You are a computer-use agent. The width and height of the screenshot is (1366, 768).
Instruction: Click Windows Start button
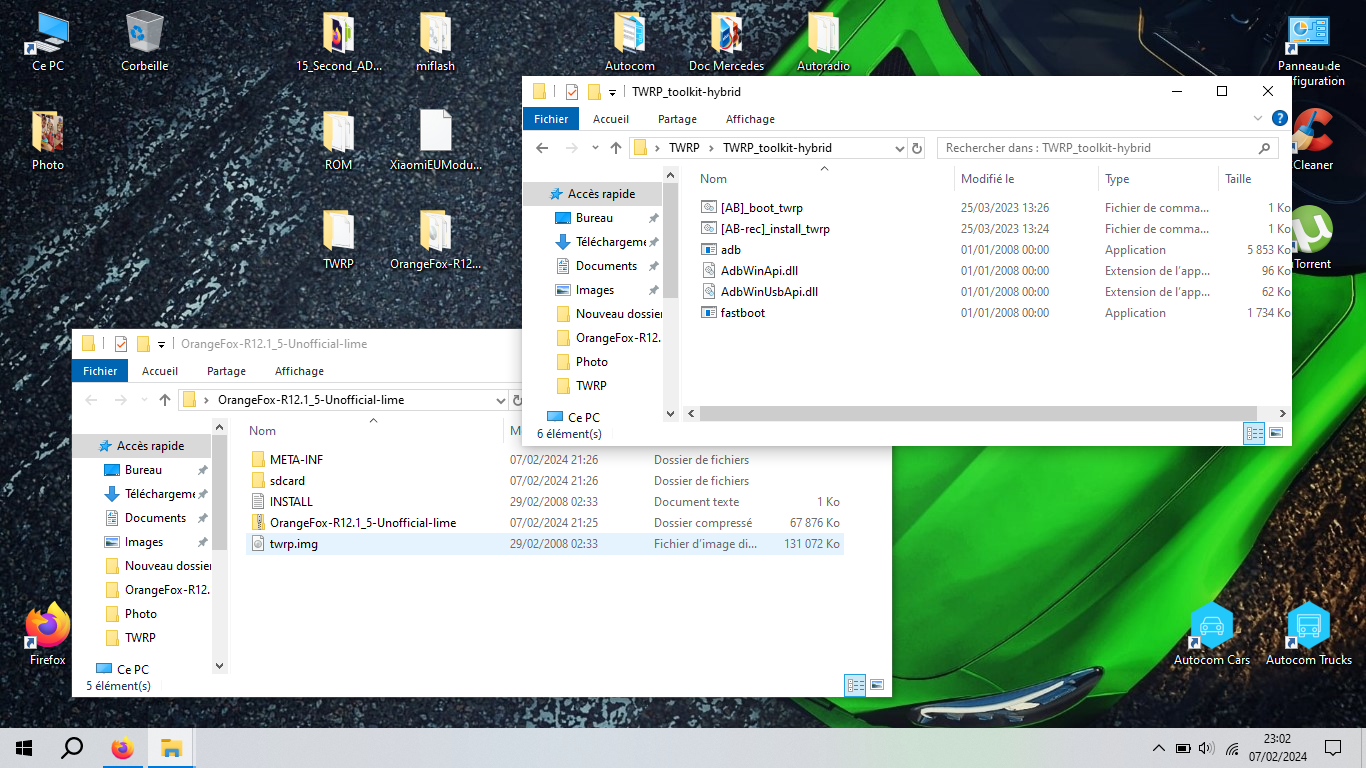click(x=24, y=748)
